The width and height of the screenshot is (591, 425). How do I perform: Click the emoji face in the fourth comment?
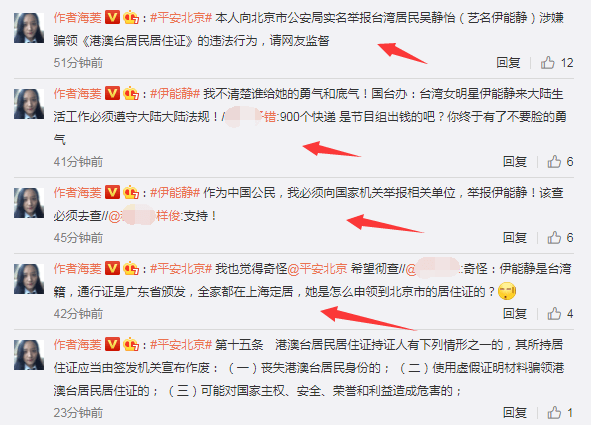pos(507,292)
